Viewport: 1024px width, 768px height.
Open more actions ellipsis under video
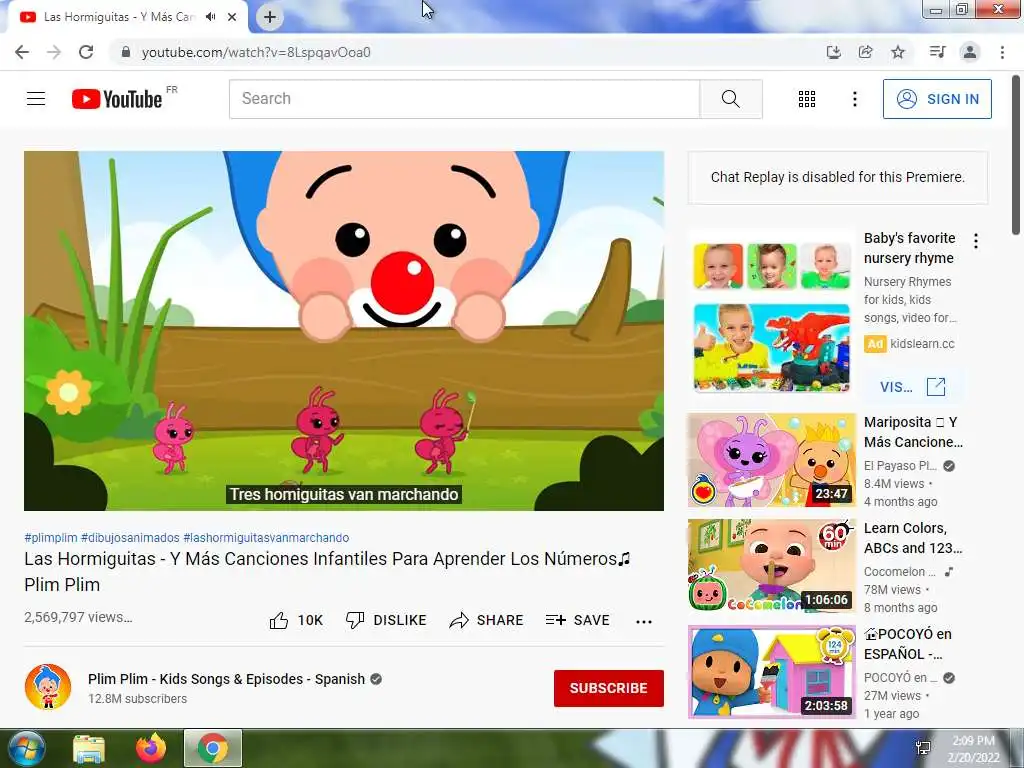point(644,621)
